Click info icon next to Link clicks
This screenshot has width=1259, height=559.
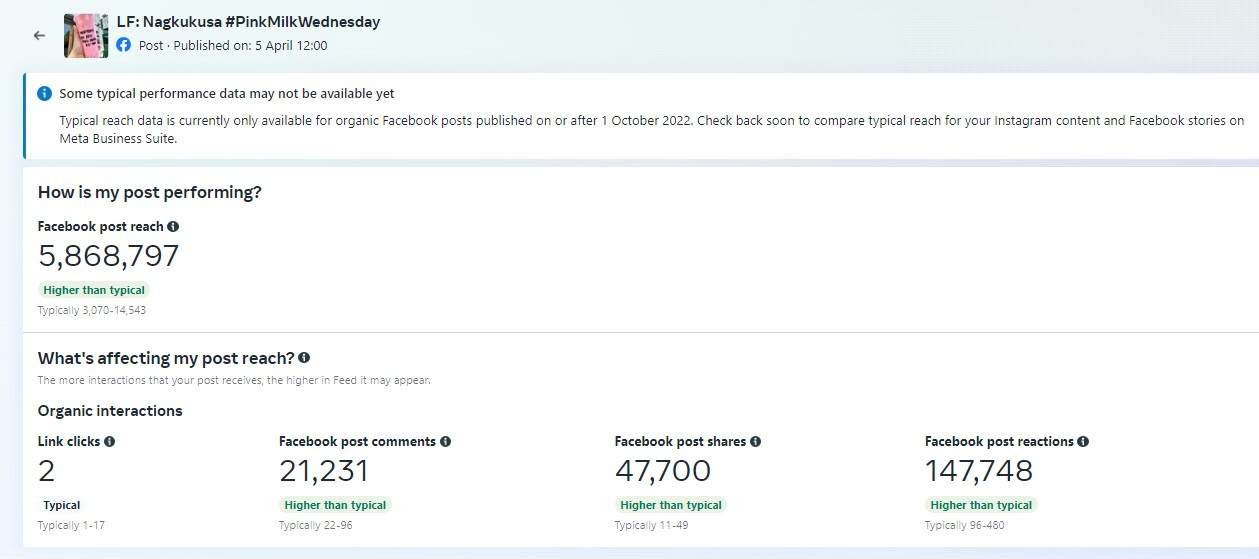tap(110, 441)
